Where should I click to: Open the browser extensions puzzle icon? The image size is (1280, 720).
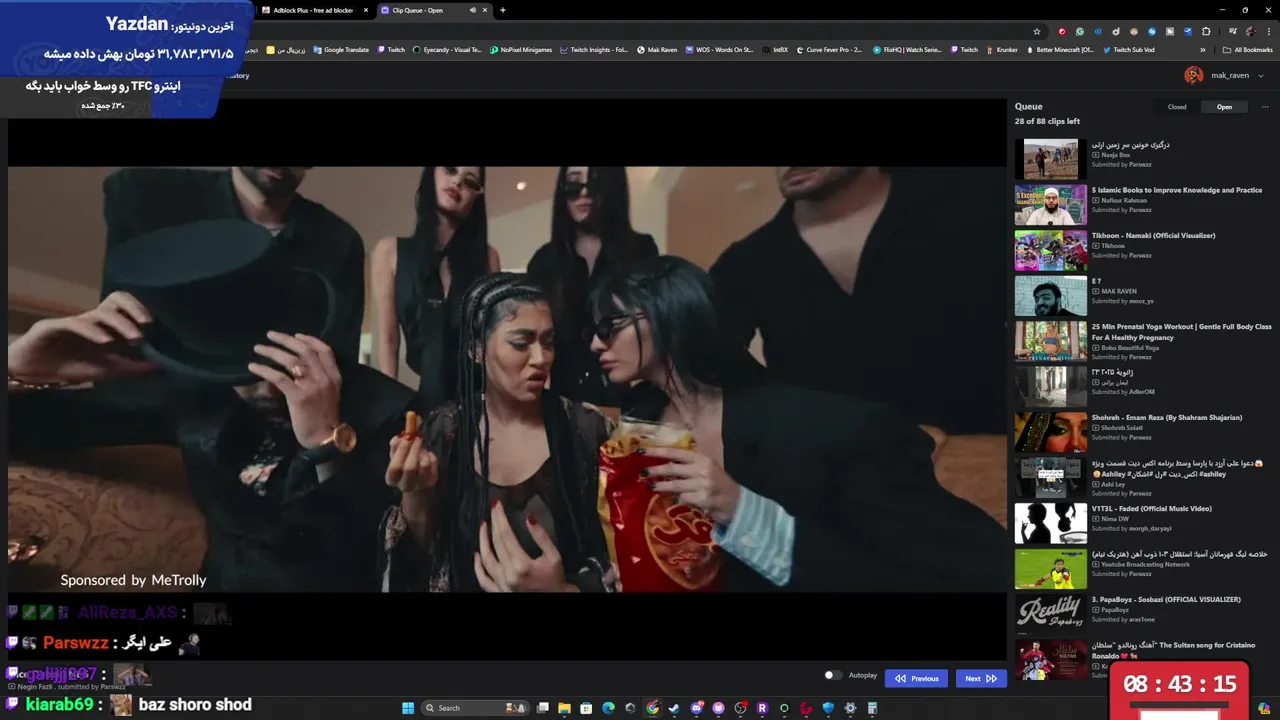pyautogui.click(x=1205, y=31)
